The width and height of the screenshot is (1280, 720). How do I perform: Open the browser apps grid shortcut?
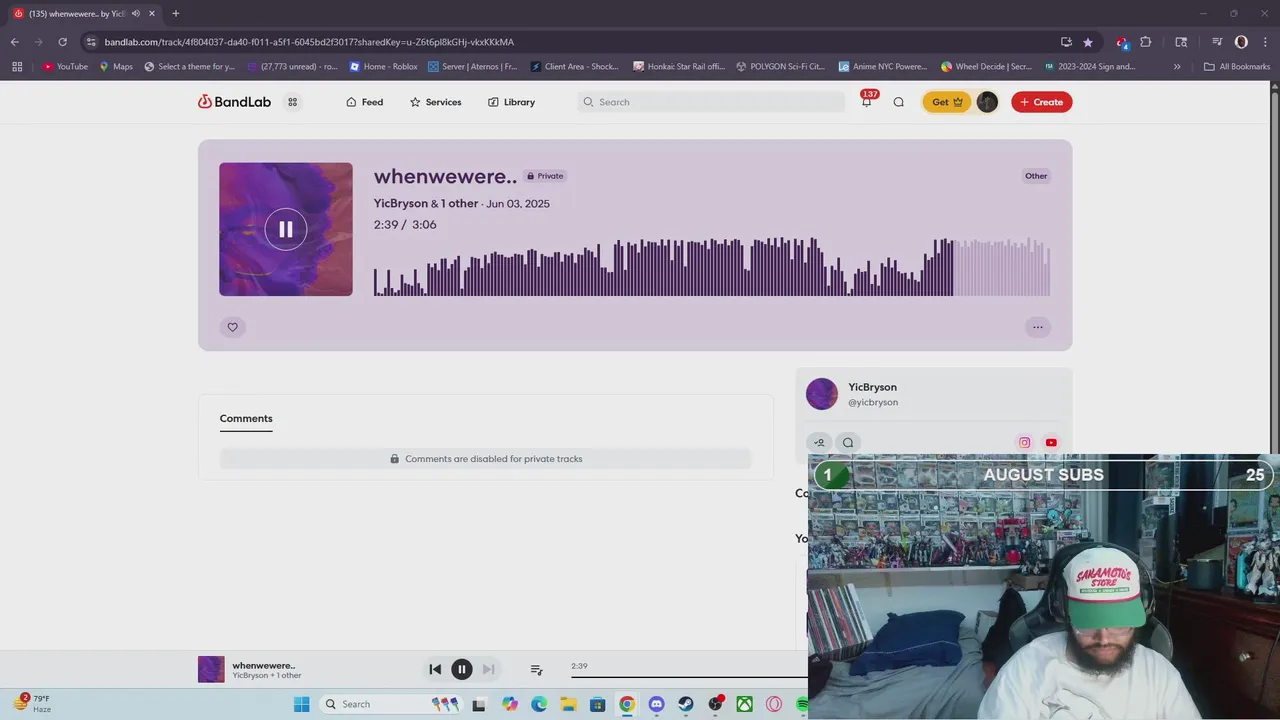17,66
